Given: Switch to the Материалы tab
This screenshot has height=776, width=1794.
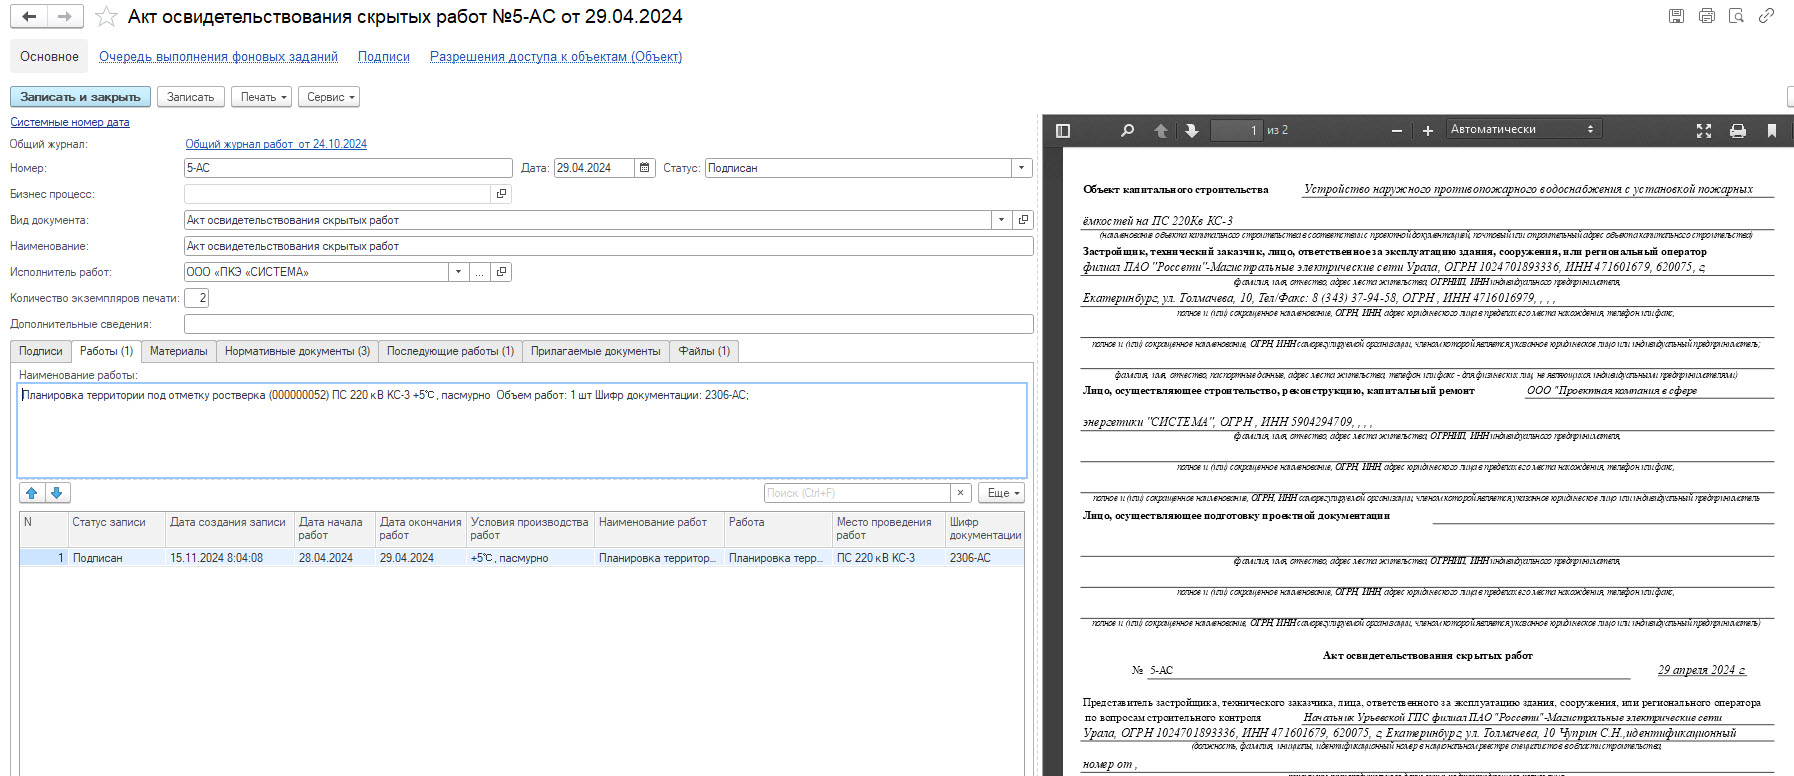Looking at the screenshot, I should click(x=178, y=351).
